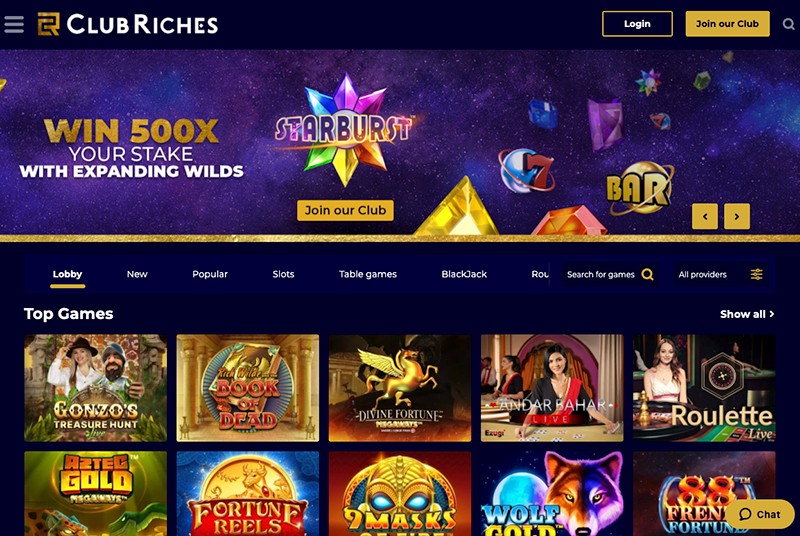Launch the Book of Dead game
Viewport: 800px width, 536px height.
pos(247,388)
